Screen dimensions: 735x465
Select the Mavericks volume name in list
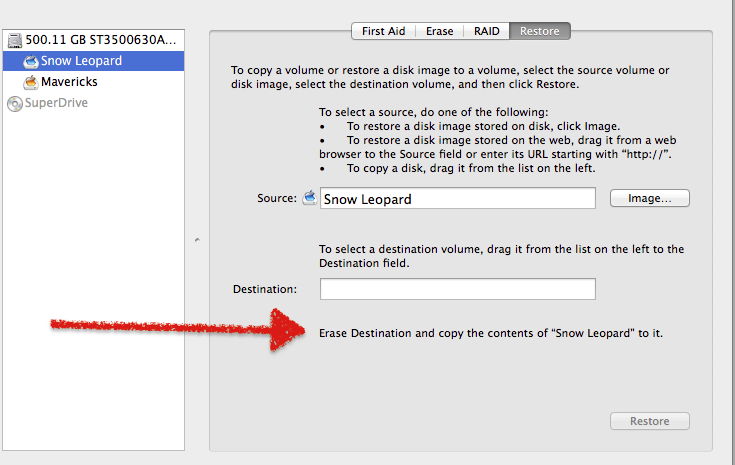(69, 82)
